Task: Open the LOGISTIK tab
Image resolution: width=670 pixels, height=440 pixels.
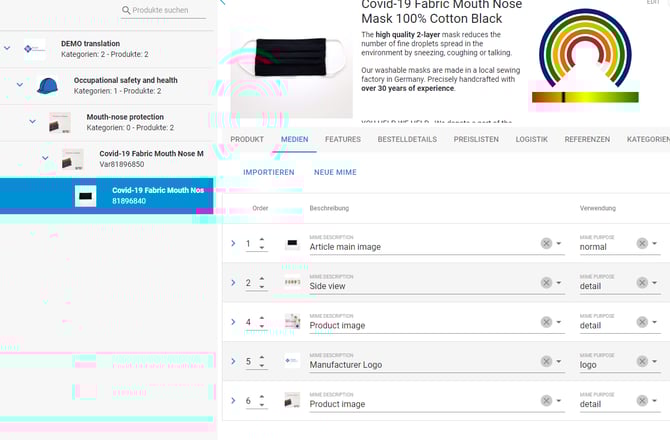Action: (531, 139)
